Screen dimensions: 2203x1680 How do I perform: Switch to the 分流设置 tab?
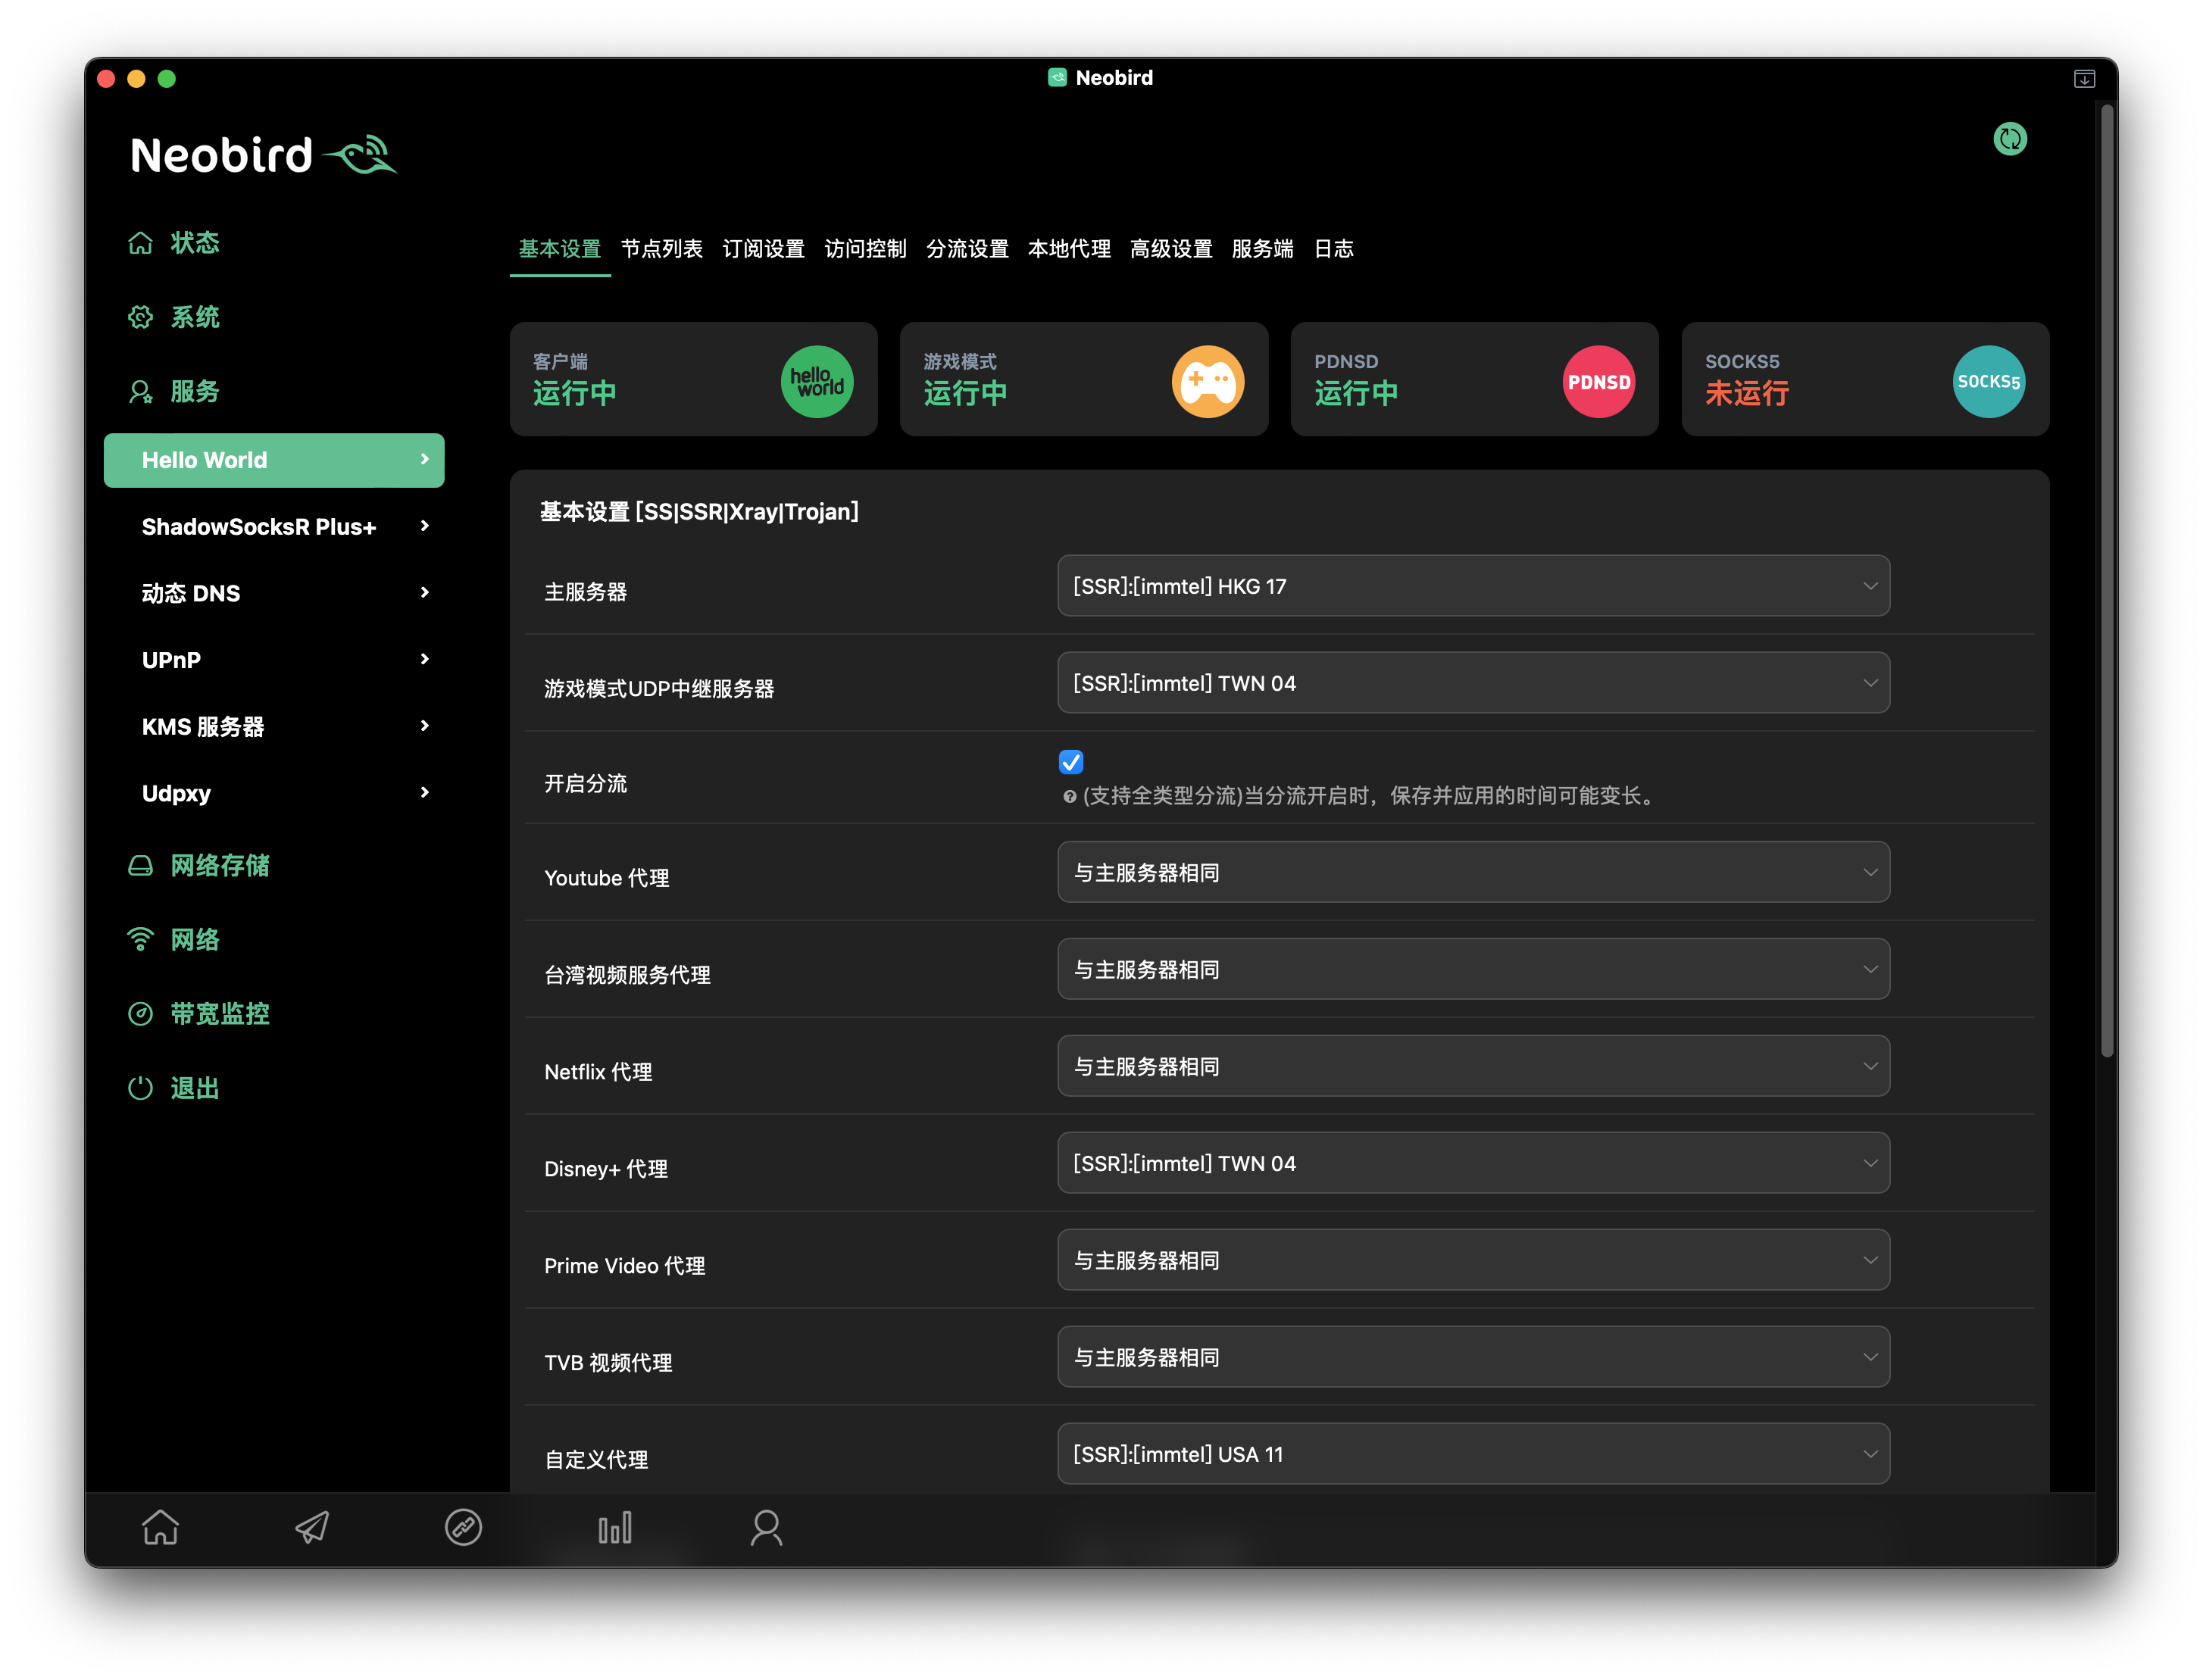click(967, 249)
